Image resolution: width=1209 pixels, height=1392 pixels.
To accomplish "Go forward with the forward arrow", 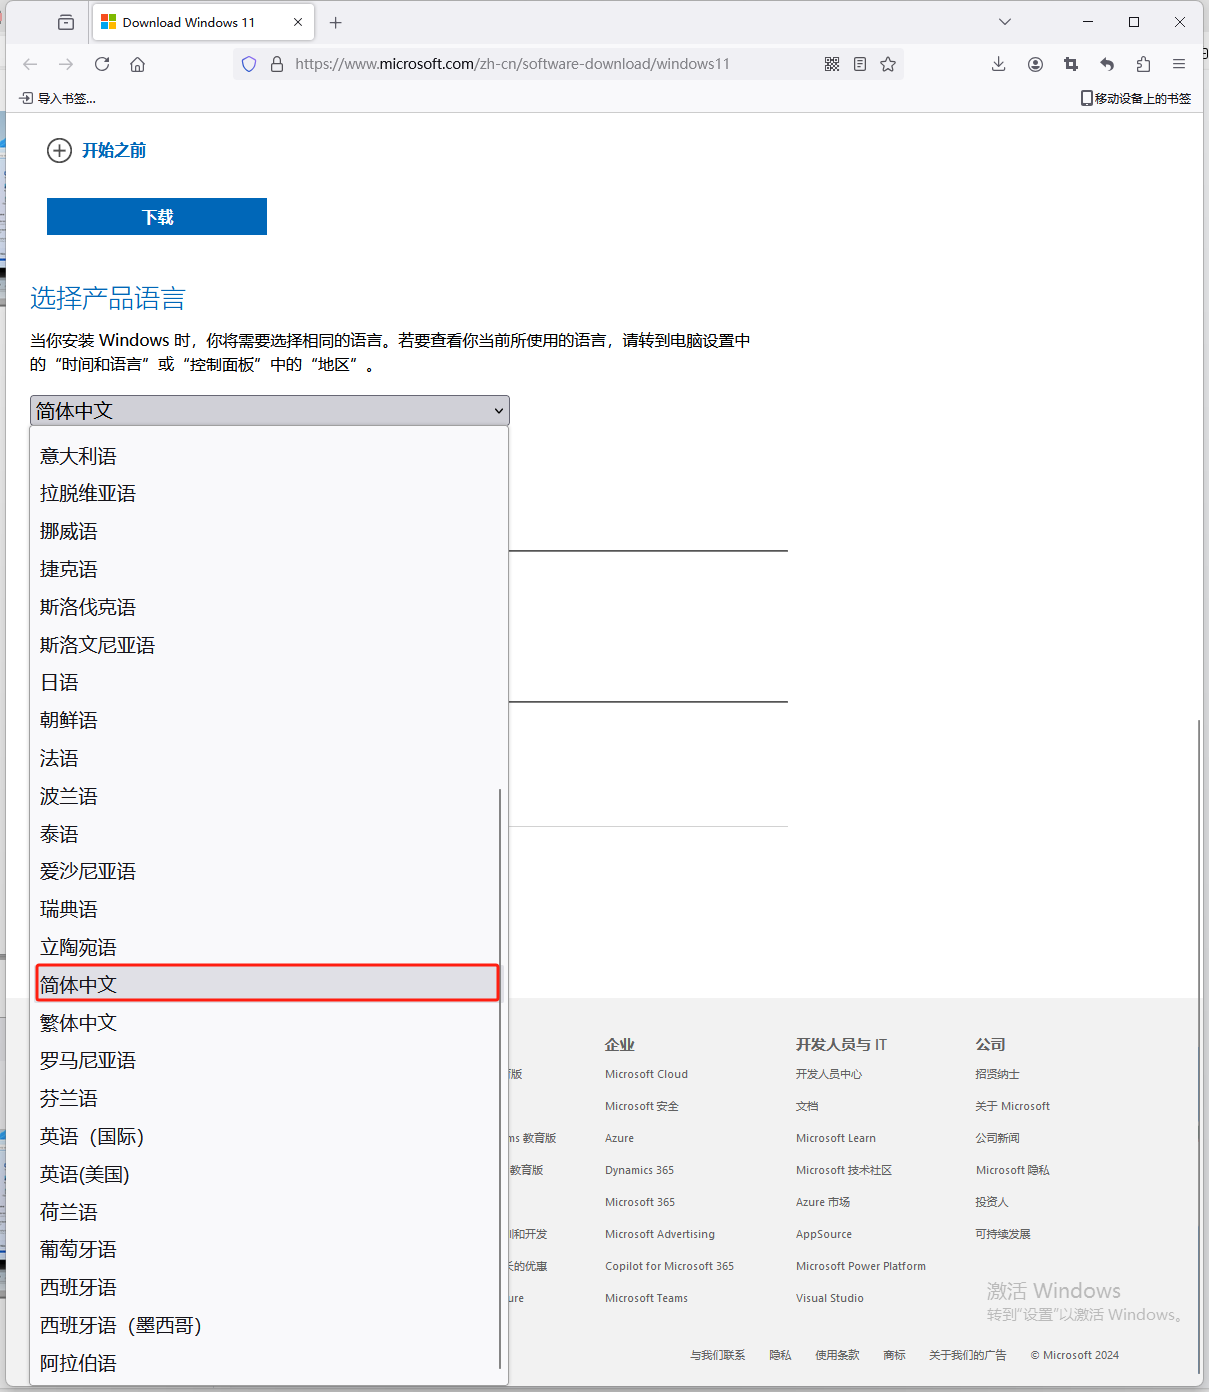I will [x=66, y=64].
